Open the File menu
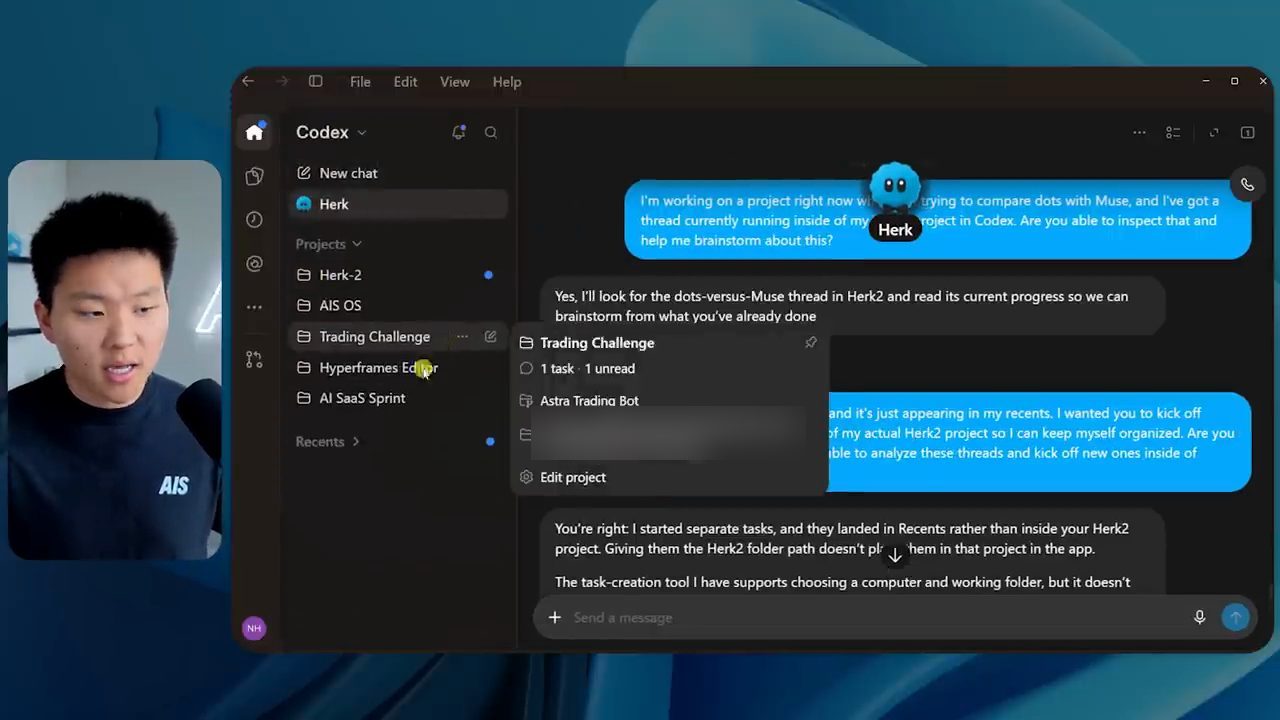This screenshot has height=720, width=1280. 360,82
